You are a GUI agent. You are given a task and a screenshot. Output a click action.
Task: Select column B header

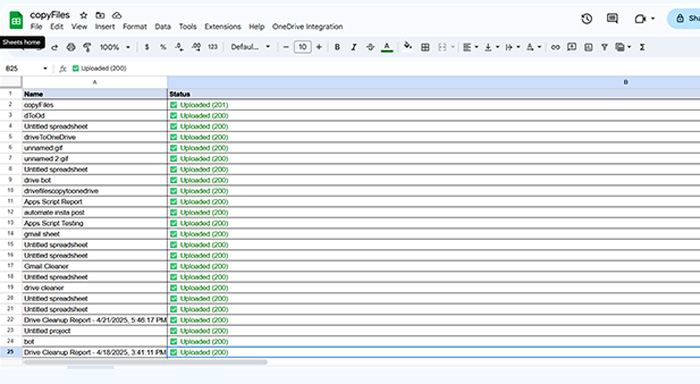[x=433, y=82]
